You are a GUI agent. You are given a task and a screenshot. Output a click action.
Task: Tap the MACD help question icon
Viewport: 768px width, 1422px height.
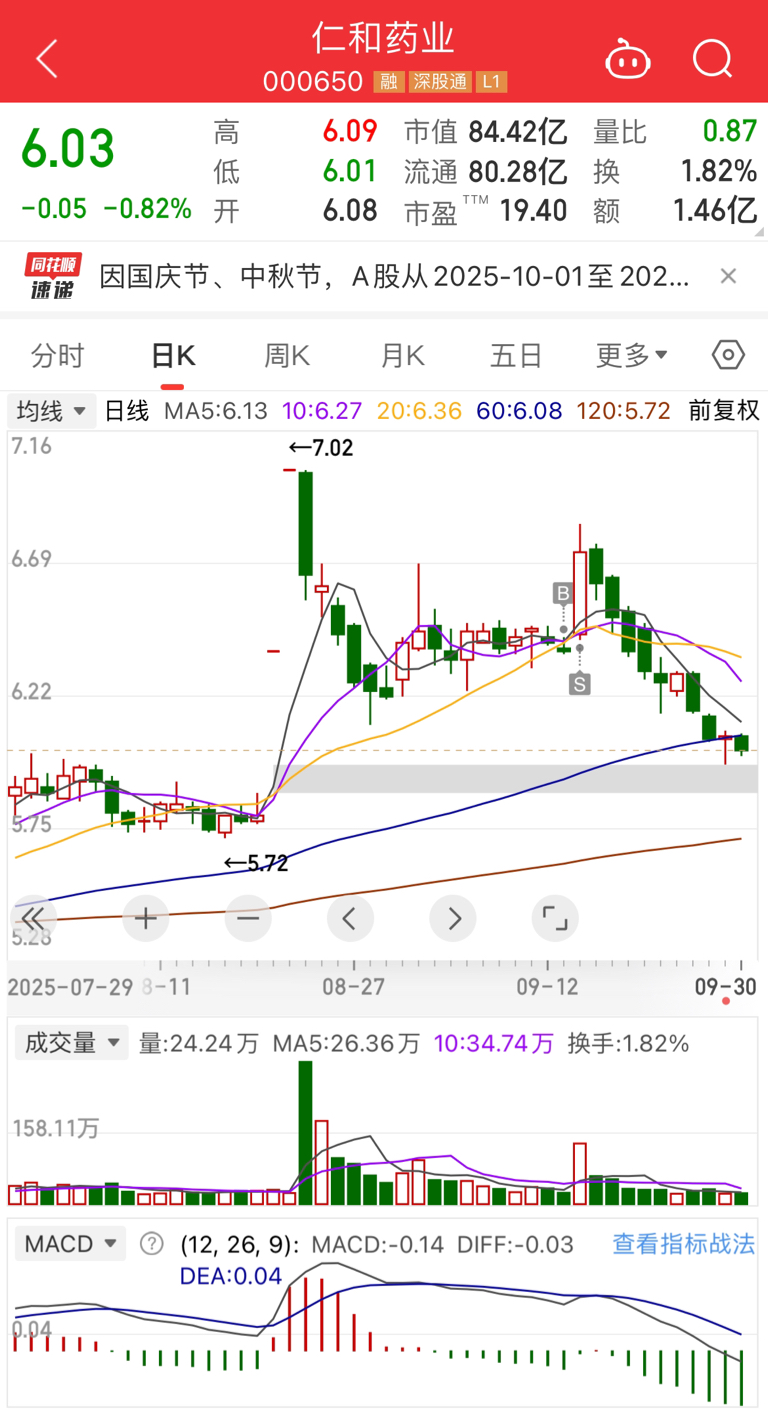[x=151, y=1244]
